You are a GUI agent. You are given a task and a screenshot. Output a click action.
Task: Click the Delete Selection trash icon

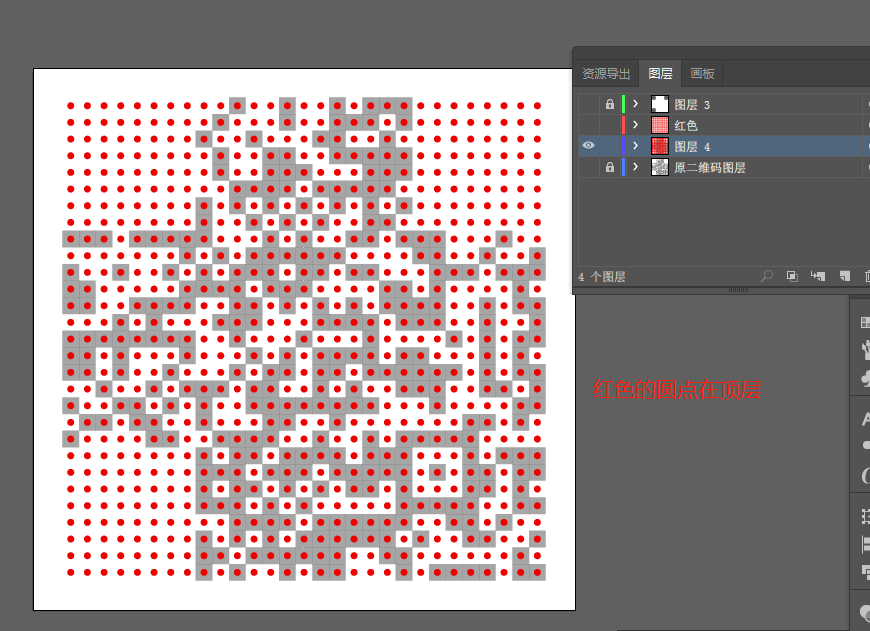[867, 276]
